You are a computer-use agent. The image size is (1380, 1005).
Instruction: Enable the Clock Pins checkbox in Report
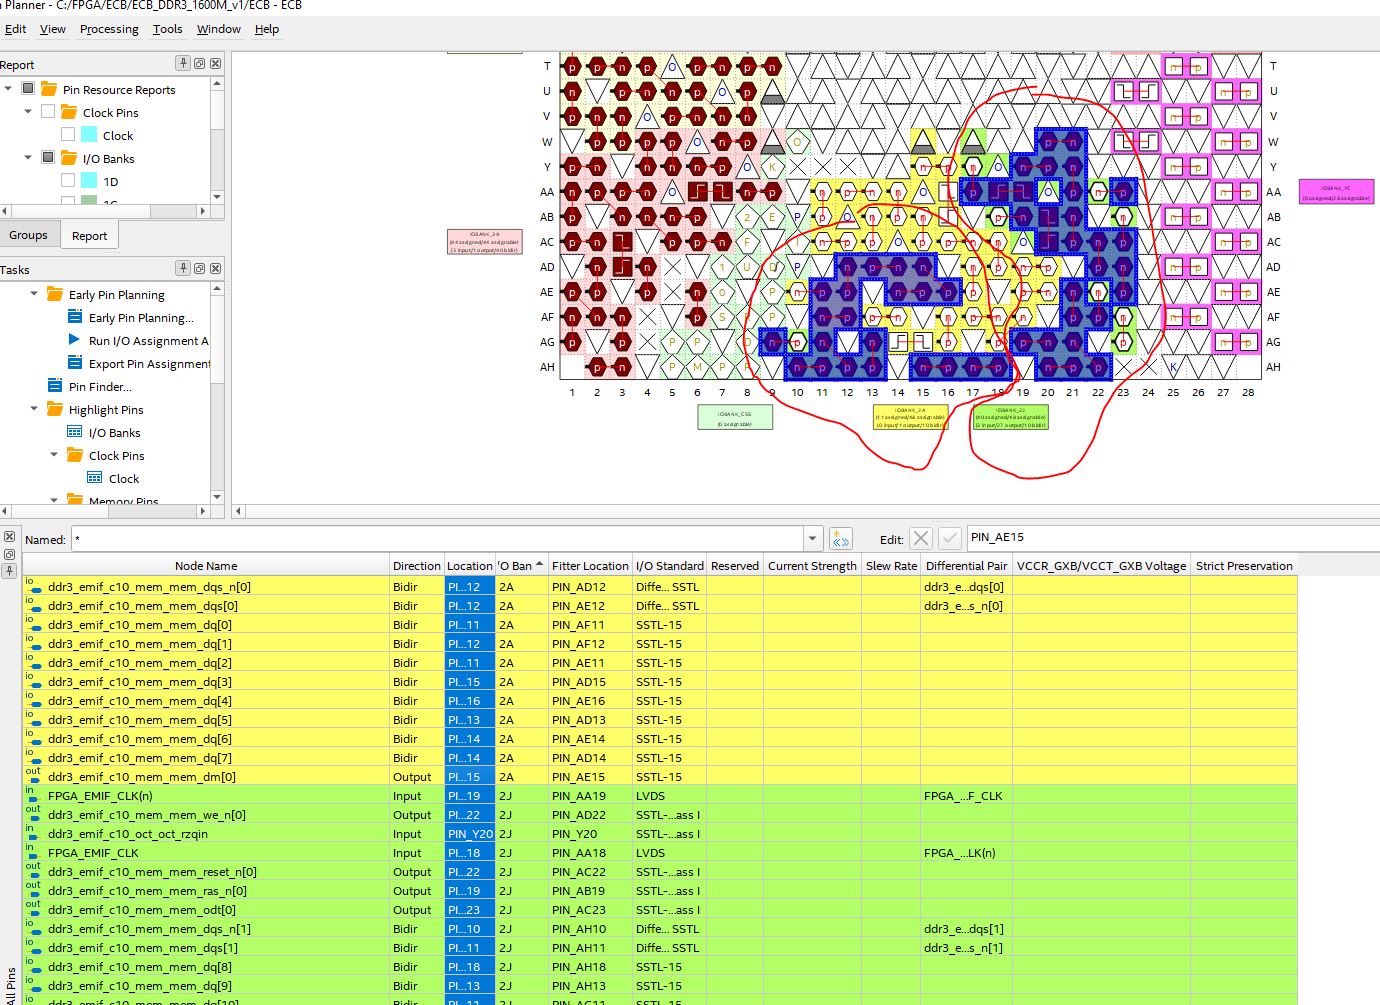pyautogui.click(x=48, y=112)
